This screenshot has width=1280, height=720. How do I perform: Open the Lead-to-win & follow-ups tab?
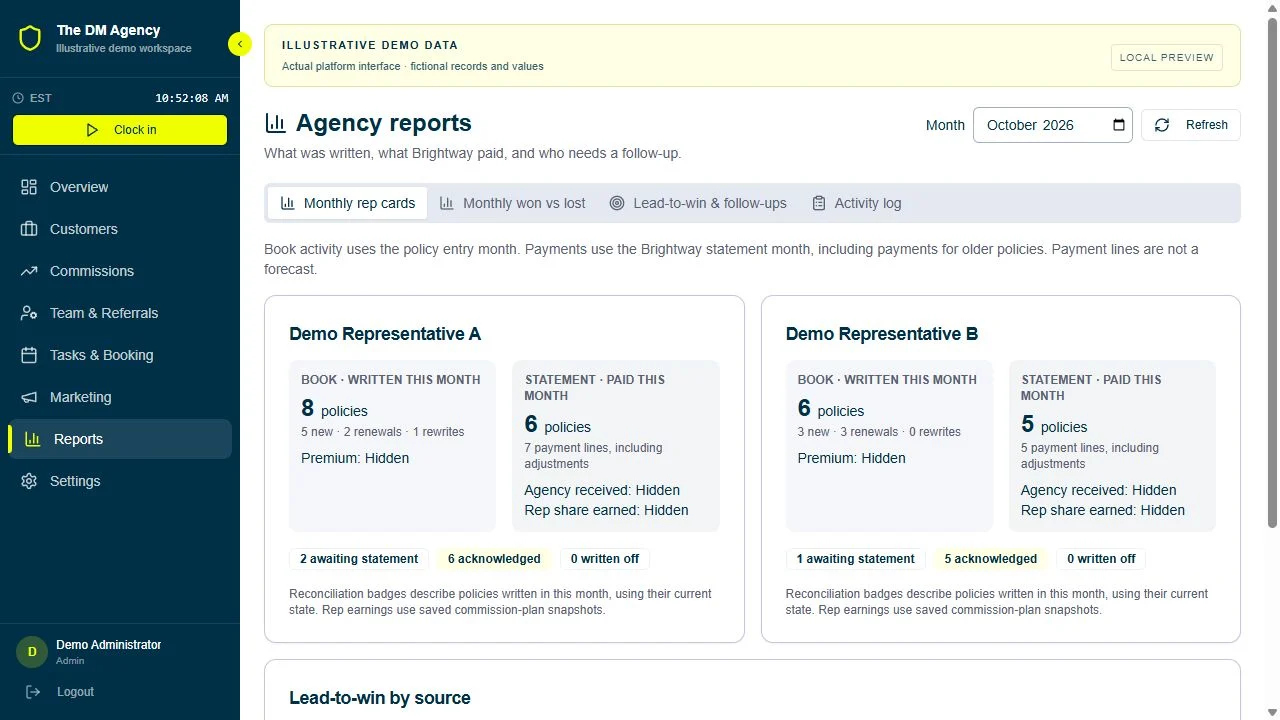click(x=698, y=203)
